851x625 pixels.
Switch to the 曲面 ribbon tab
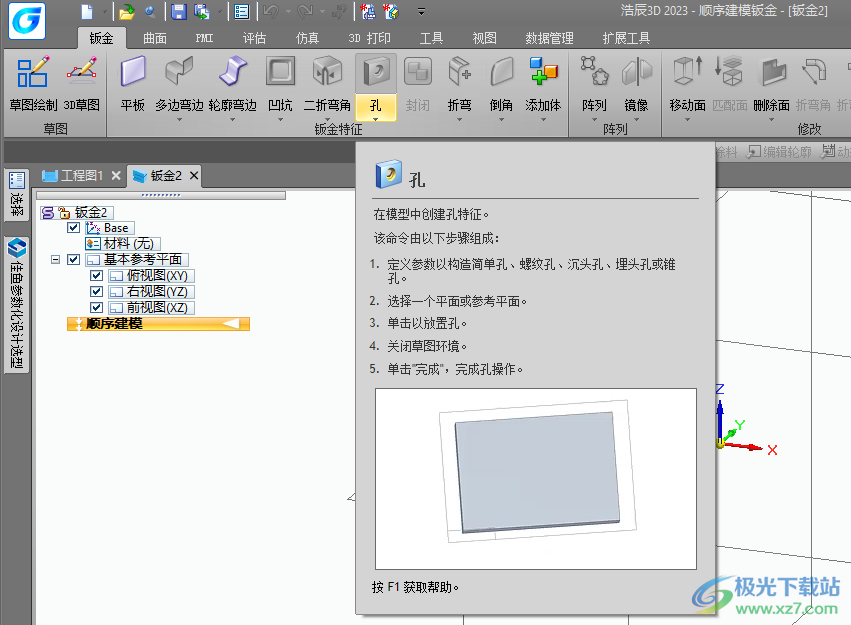(155, 38)
